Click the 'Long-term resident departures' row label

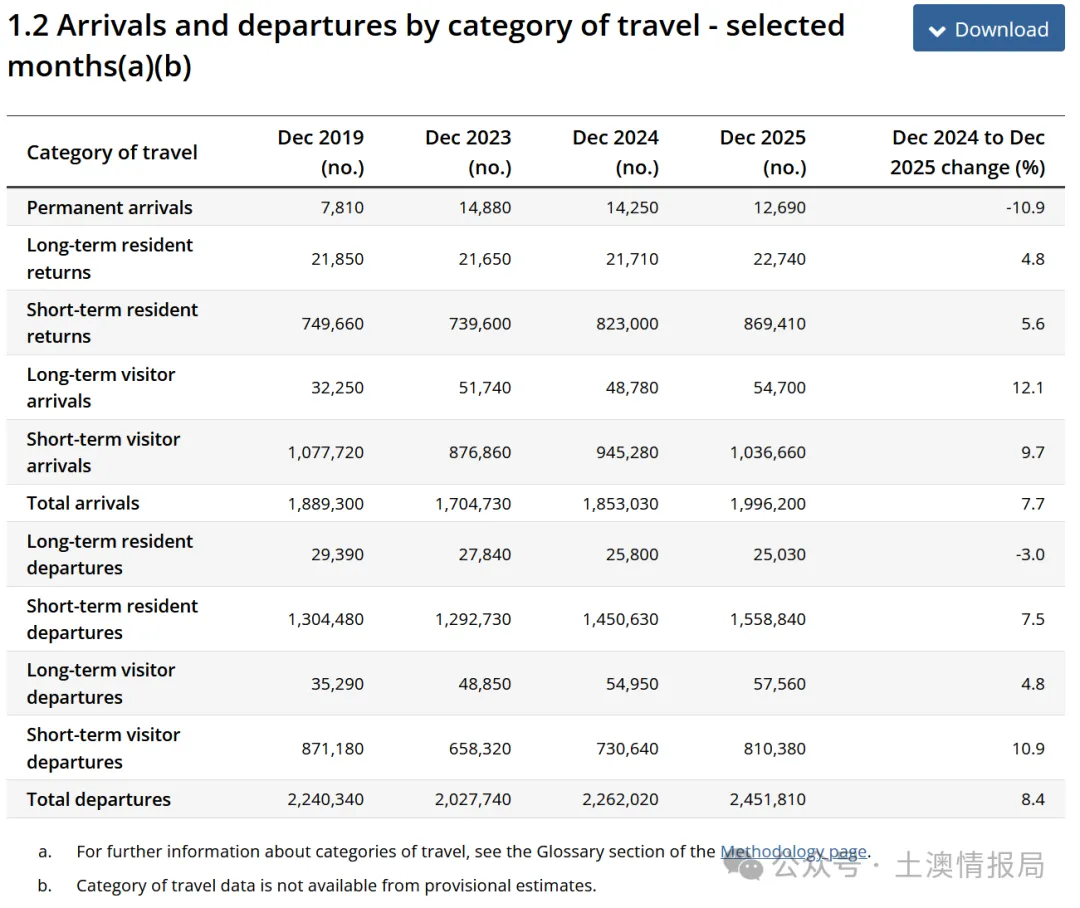click(109, 554)
